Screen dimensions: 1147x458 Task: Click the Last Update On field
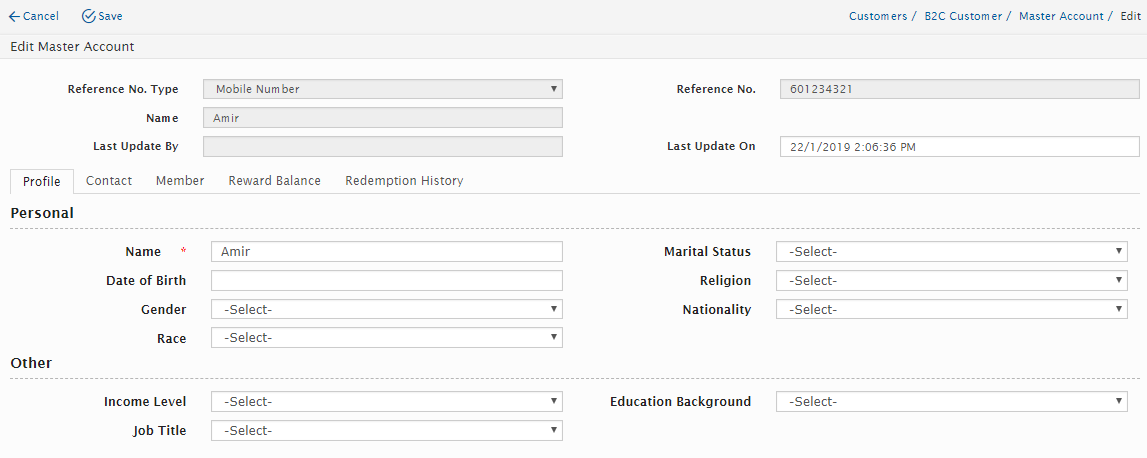pos(959,147)
